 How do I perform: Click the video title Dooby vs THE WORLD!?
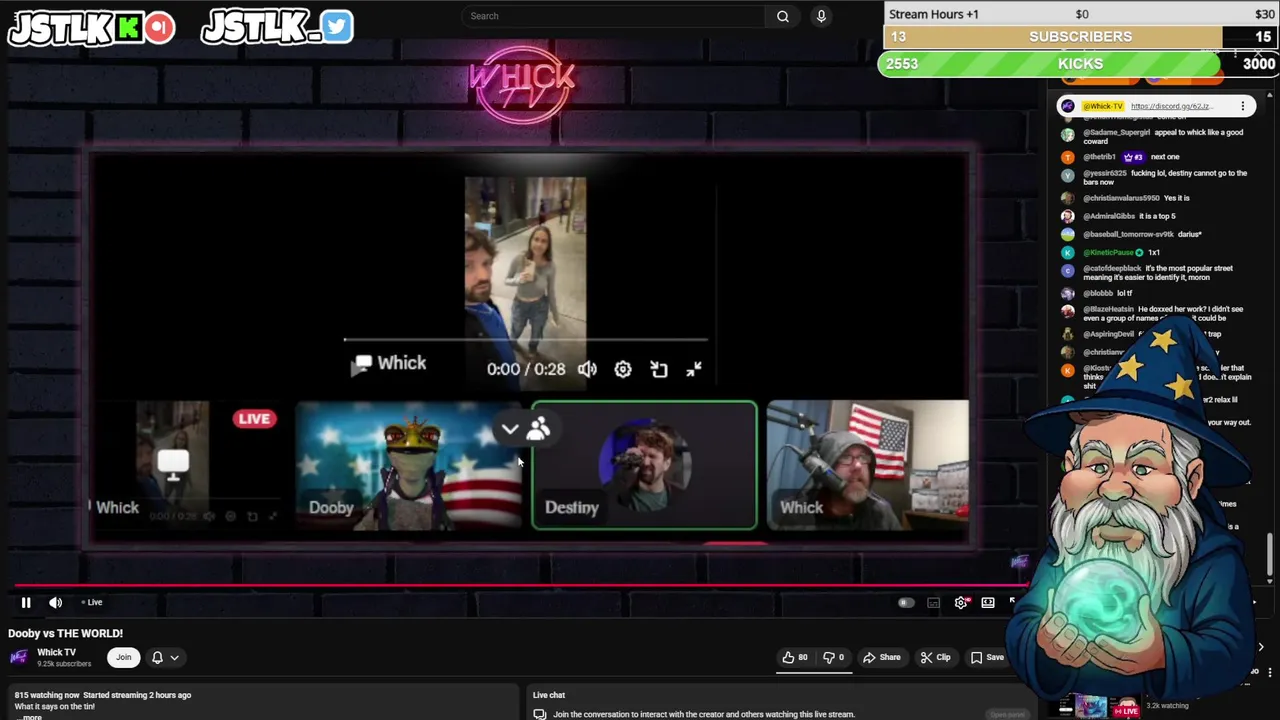65,633
